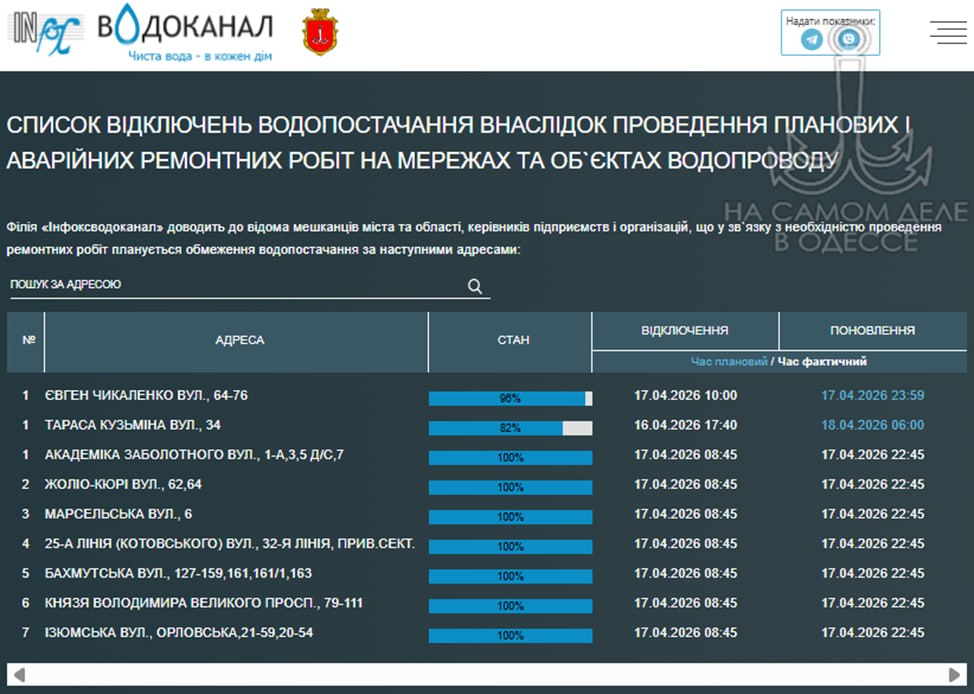
Task: Click the ПОНОВЛЕННЯ column header
Action: coord(872,330)
